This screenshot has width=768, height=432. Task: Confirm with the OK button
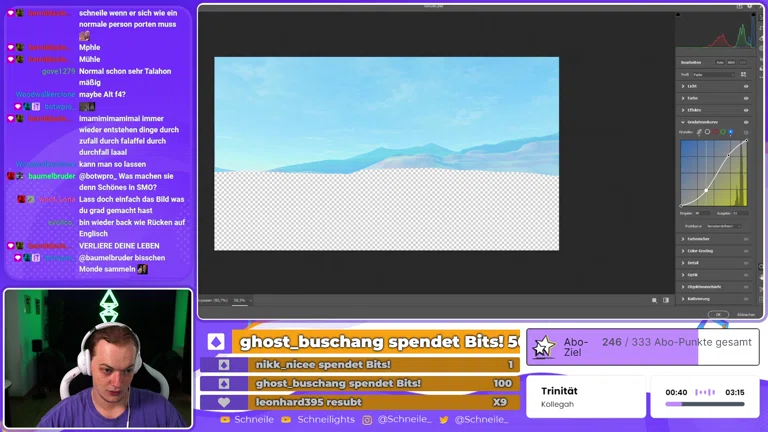[718, 314]
